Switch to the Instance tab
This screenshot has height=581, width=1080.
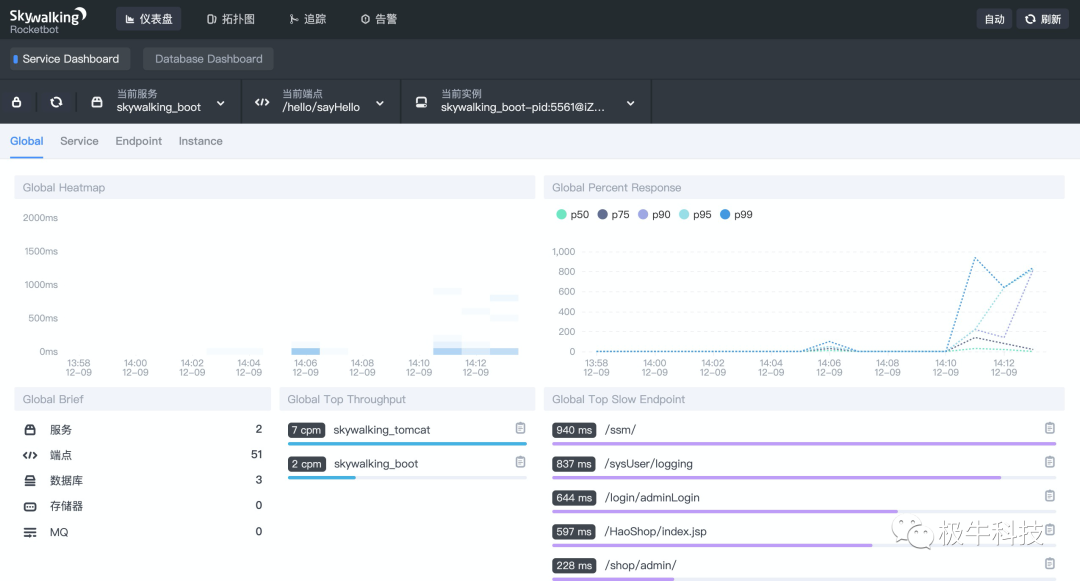(200, 141)
